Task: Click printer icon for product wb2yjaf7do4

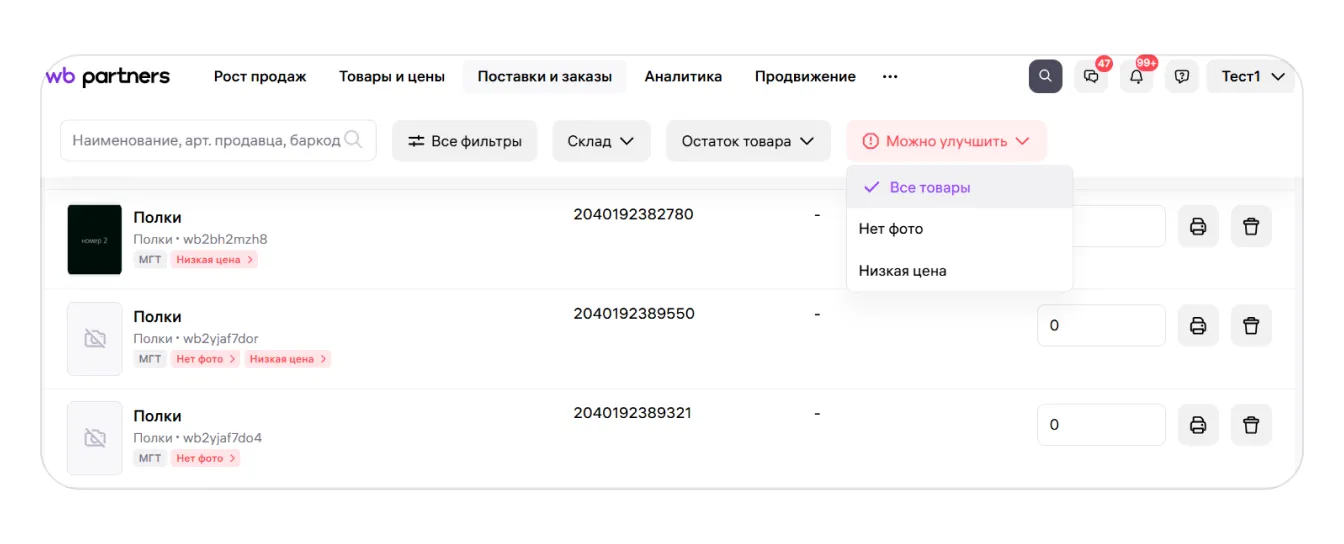Action: pos(1198,425)
